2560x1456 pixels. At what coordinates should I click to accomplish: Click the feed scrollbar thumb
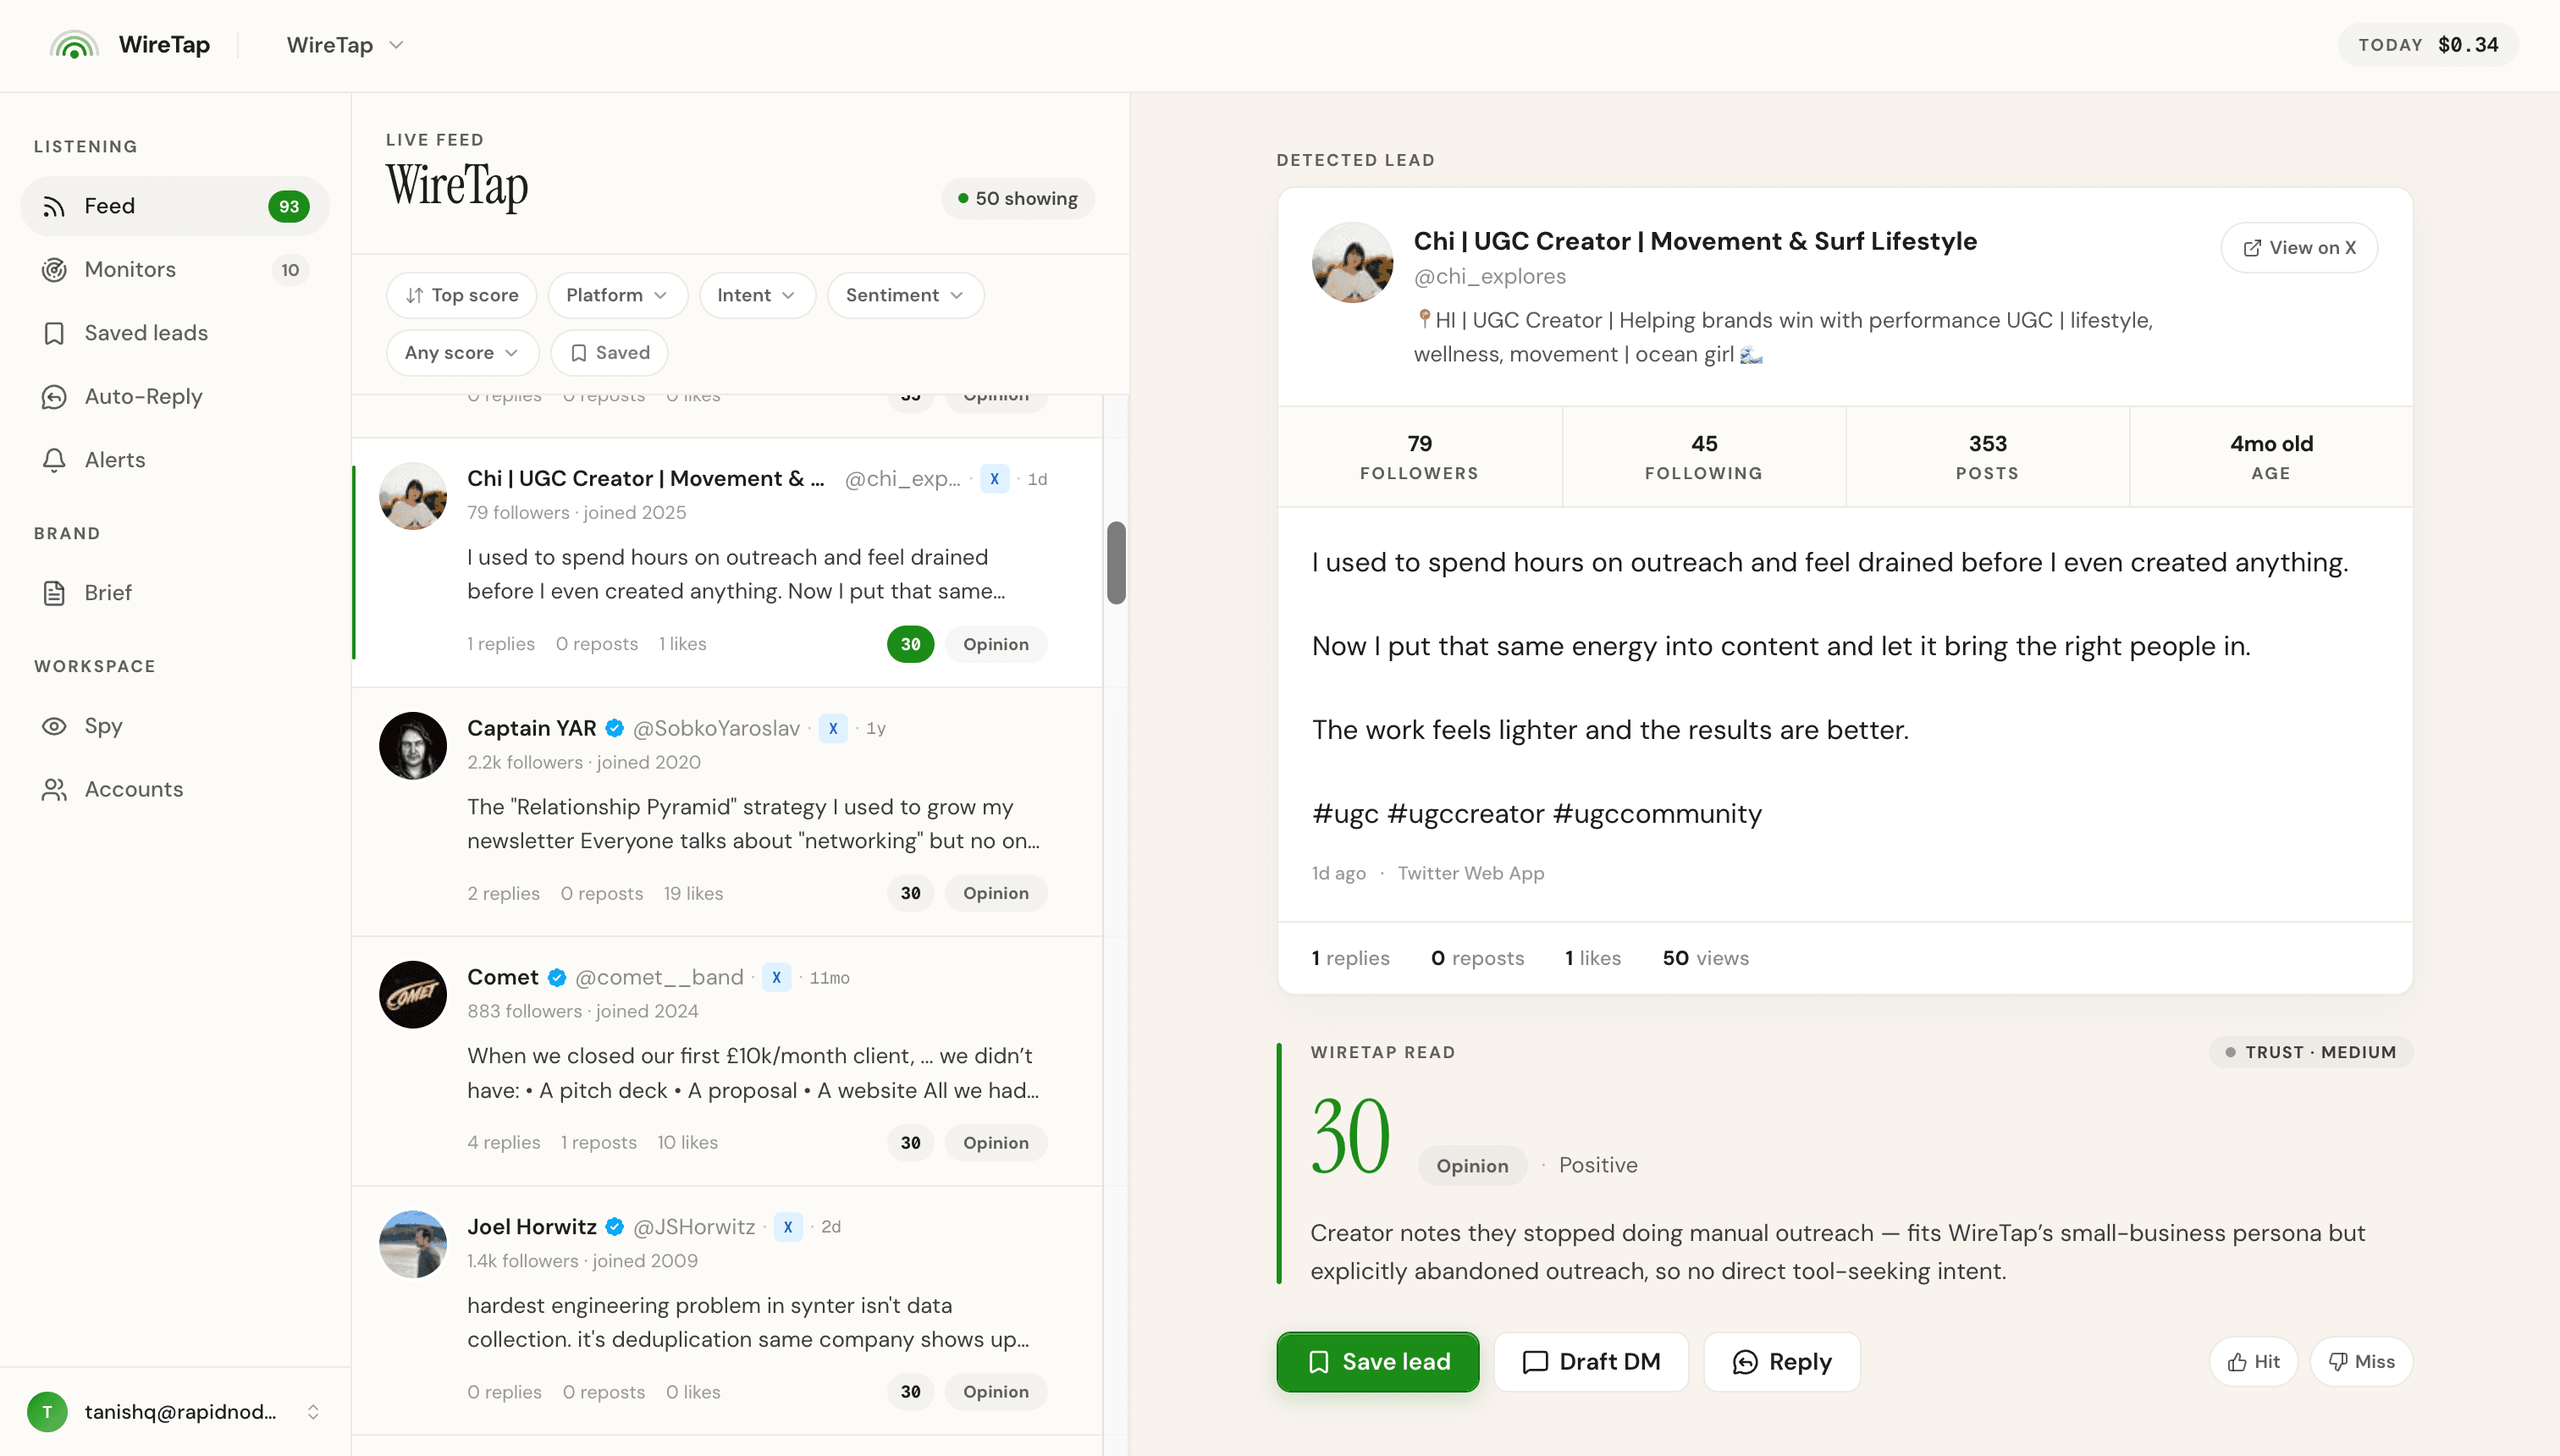pyautogui.click(x=1116, y=563)
